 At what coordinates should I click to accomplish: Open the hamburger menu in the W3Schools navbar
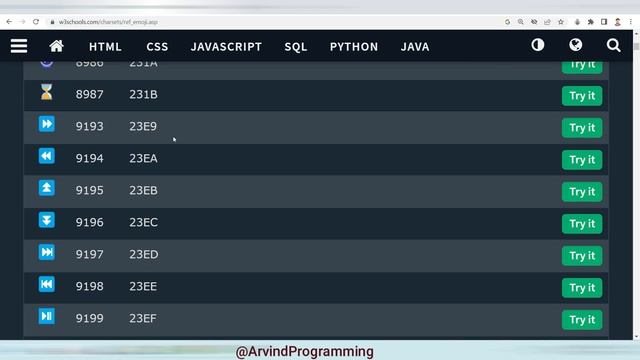[x=19, y=46]
